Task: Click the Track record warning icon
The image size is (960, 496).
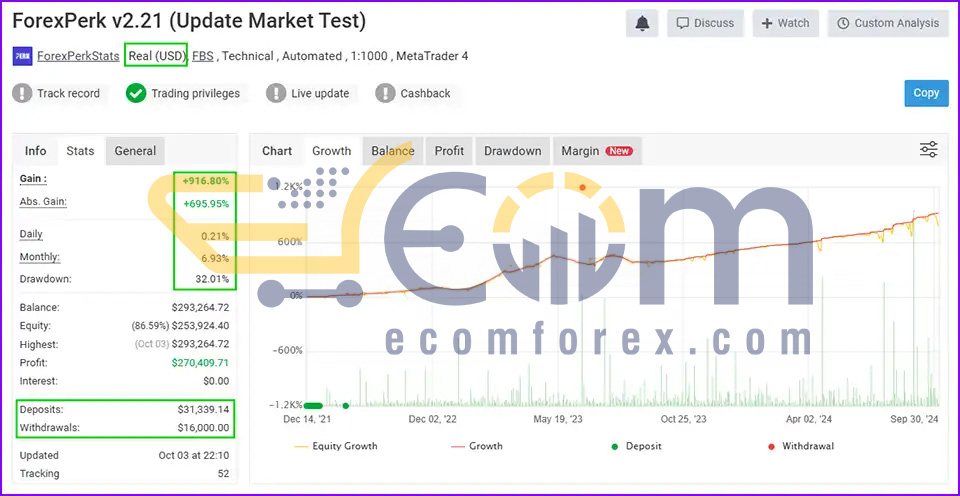Action: point(22,94)
